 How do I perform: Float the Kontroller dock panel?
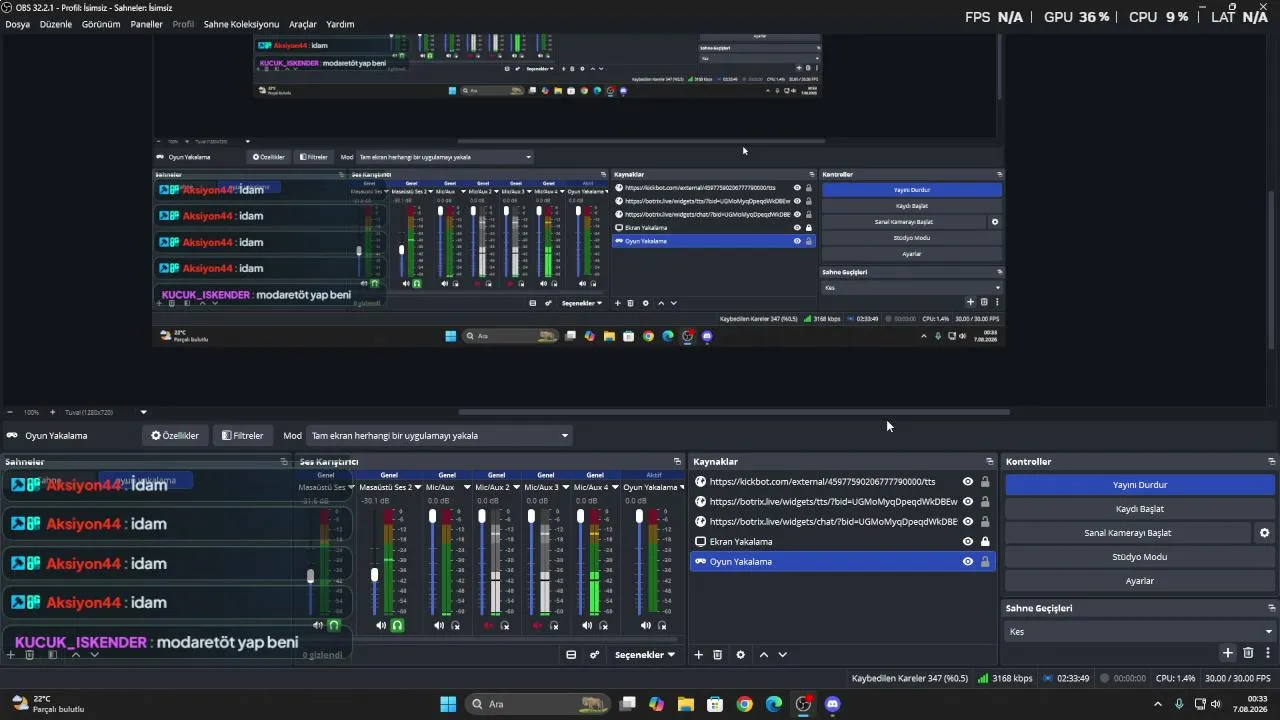pyautogui.click(x=1272, y=462)
